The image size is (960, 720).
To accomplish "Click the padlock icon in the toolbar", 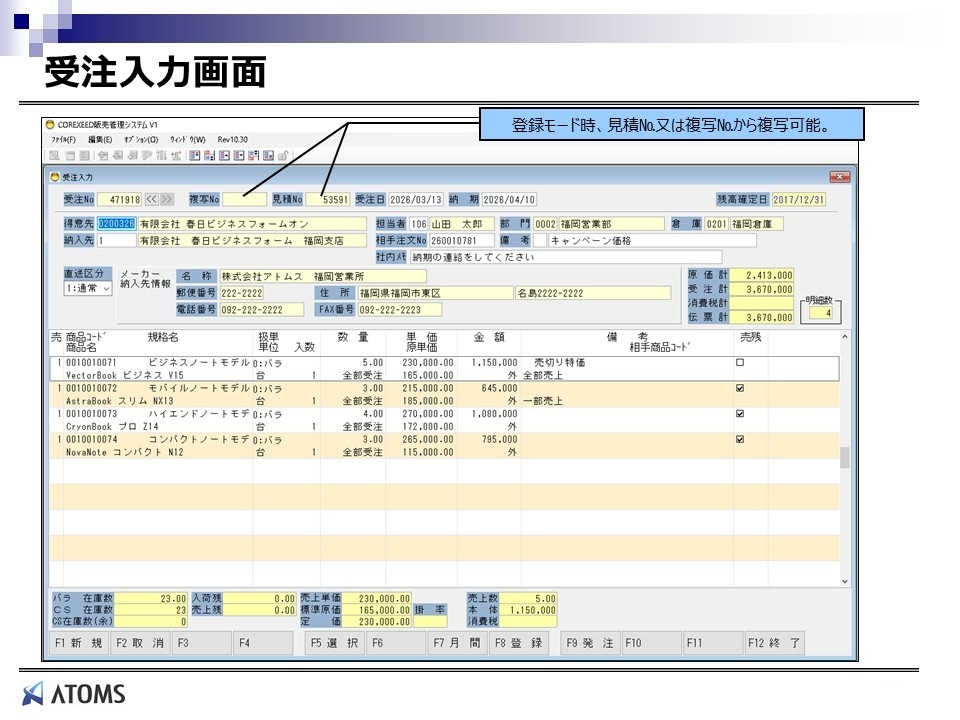I will pos(284,155).
